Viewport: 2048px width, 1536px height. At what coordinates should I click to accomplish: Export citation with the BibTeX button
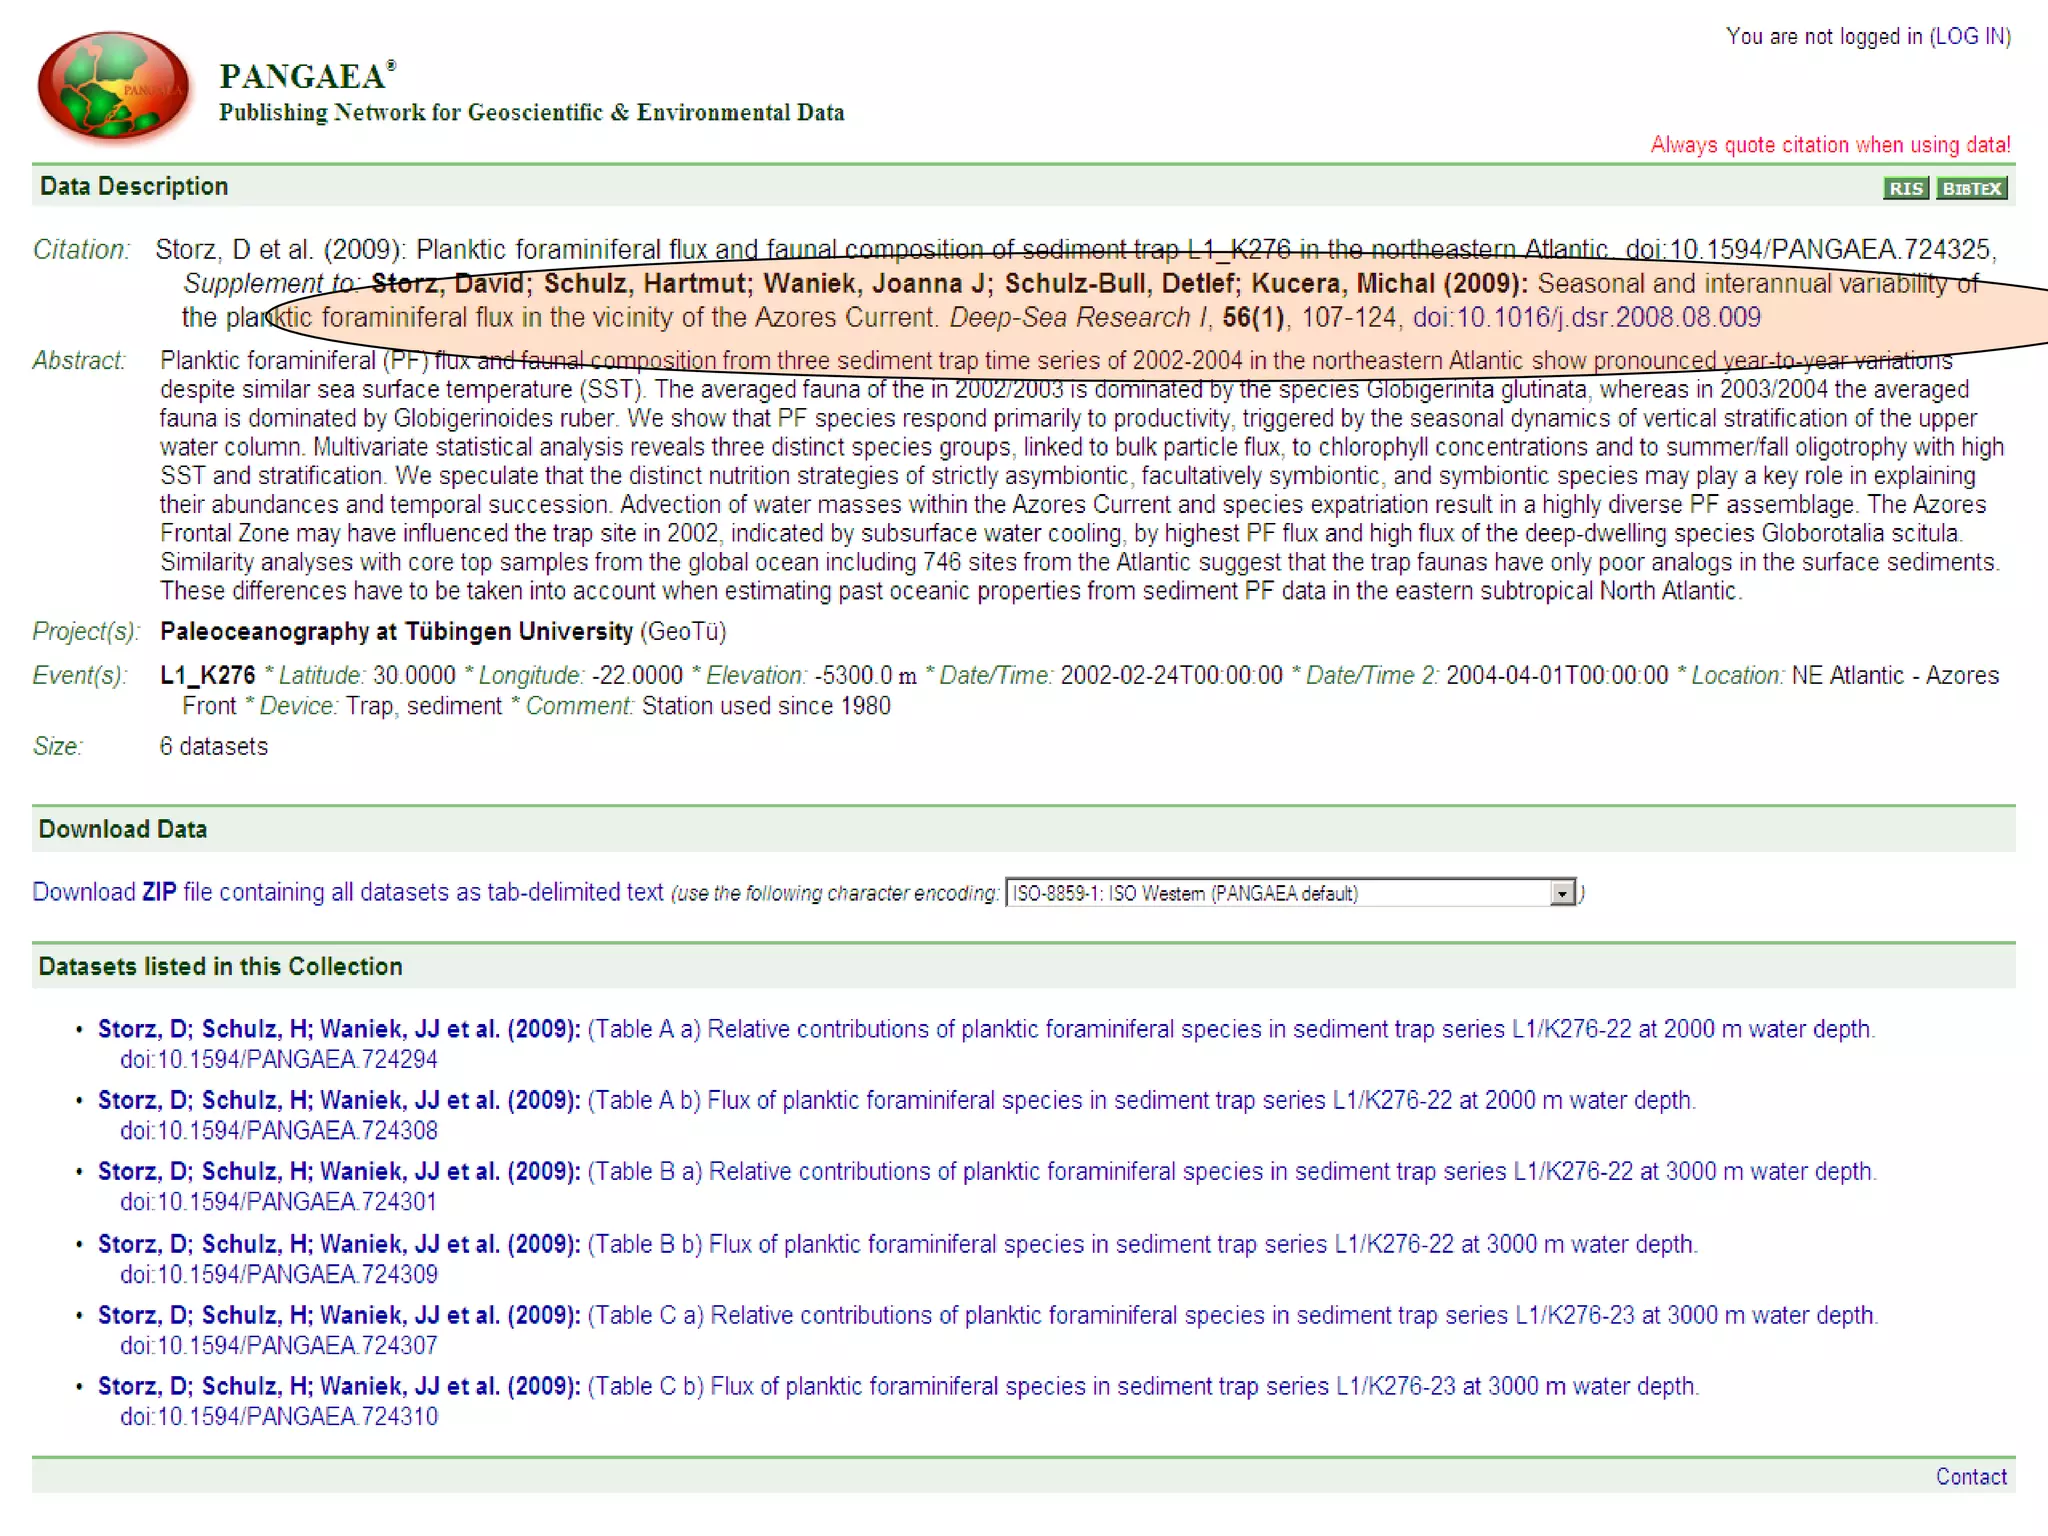pyautogui.click(x=1971, y=188)
